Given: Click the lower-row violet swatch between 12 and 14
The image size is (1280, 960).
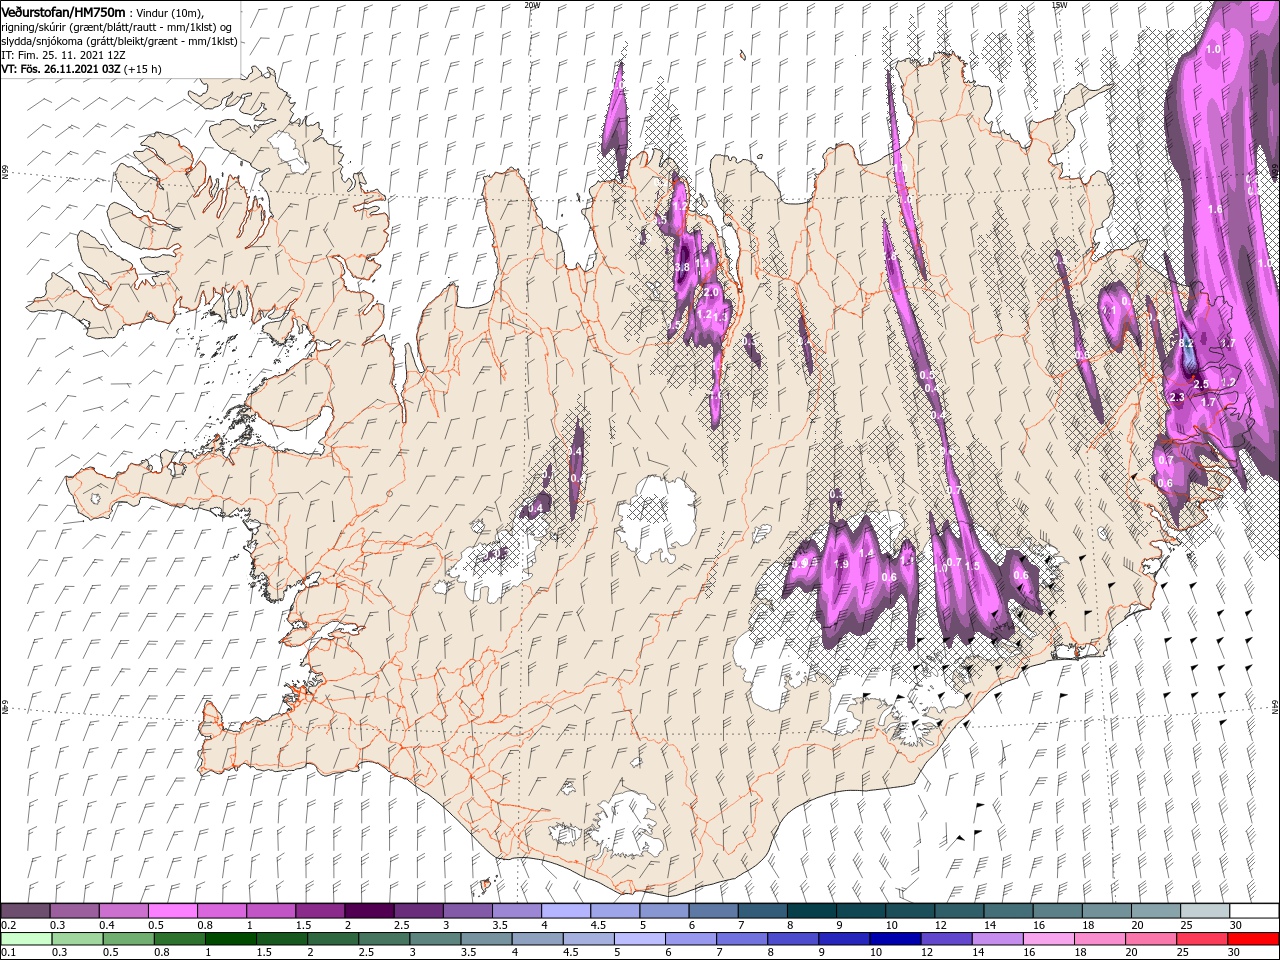Looking at the screenshot, I should (x=947, y=939).
